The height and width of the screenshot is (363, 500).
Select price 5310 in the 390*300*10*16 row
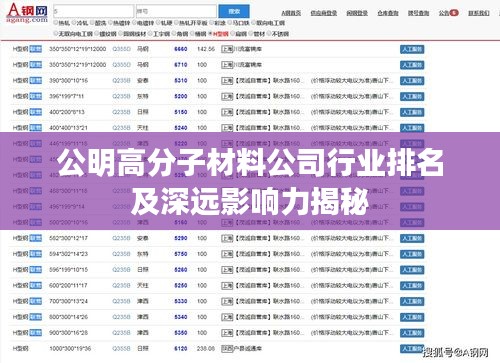181,81
